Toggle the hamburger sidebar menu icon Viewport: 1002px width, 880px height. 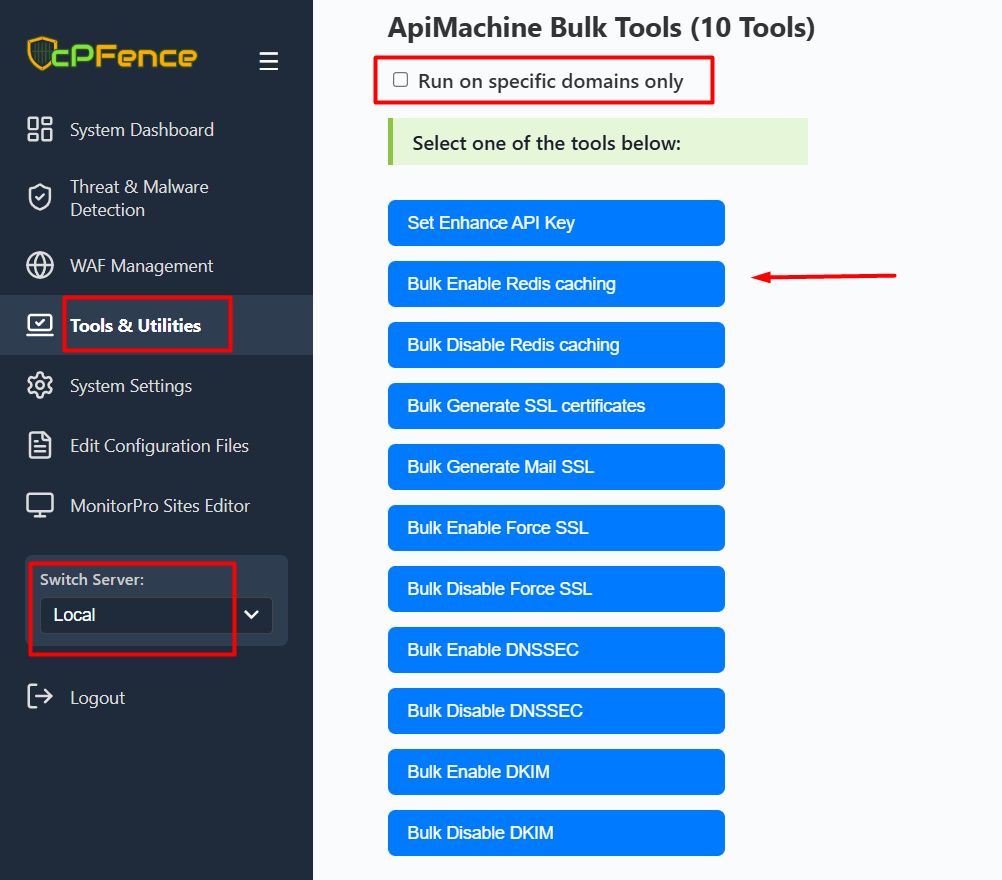[x=269, y=61]
